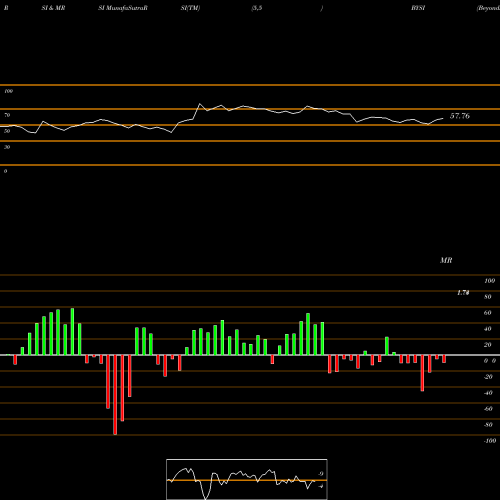Click the RSI axis label 70
The image size is (500, 500).
click(x=7, y=115)
